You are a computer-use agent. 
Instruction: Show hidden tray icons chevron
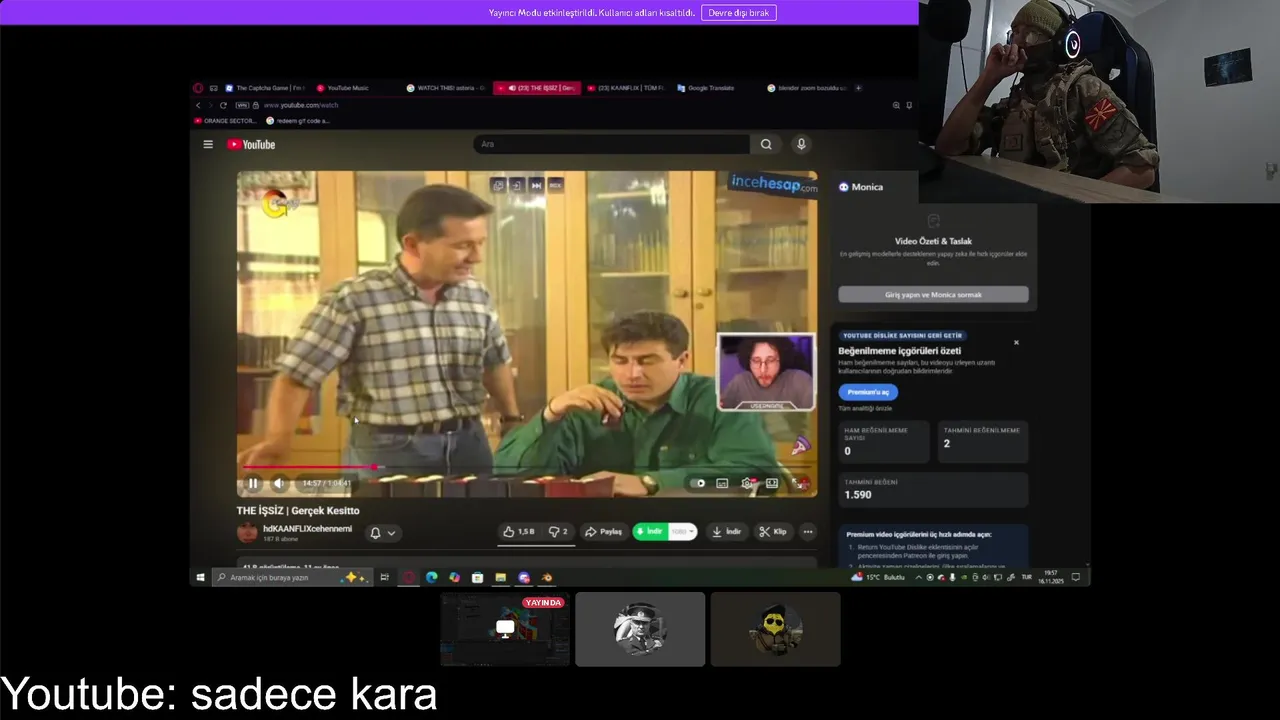pos(918,577)
